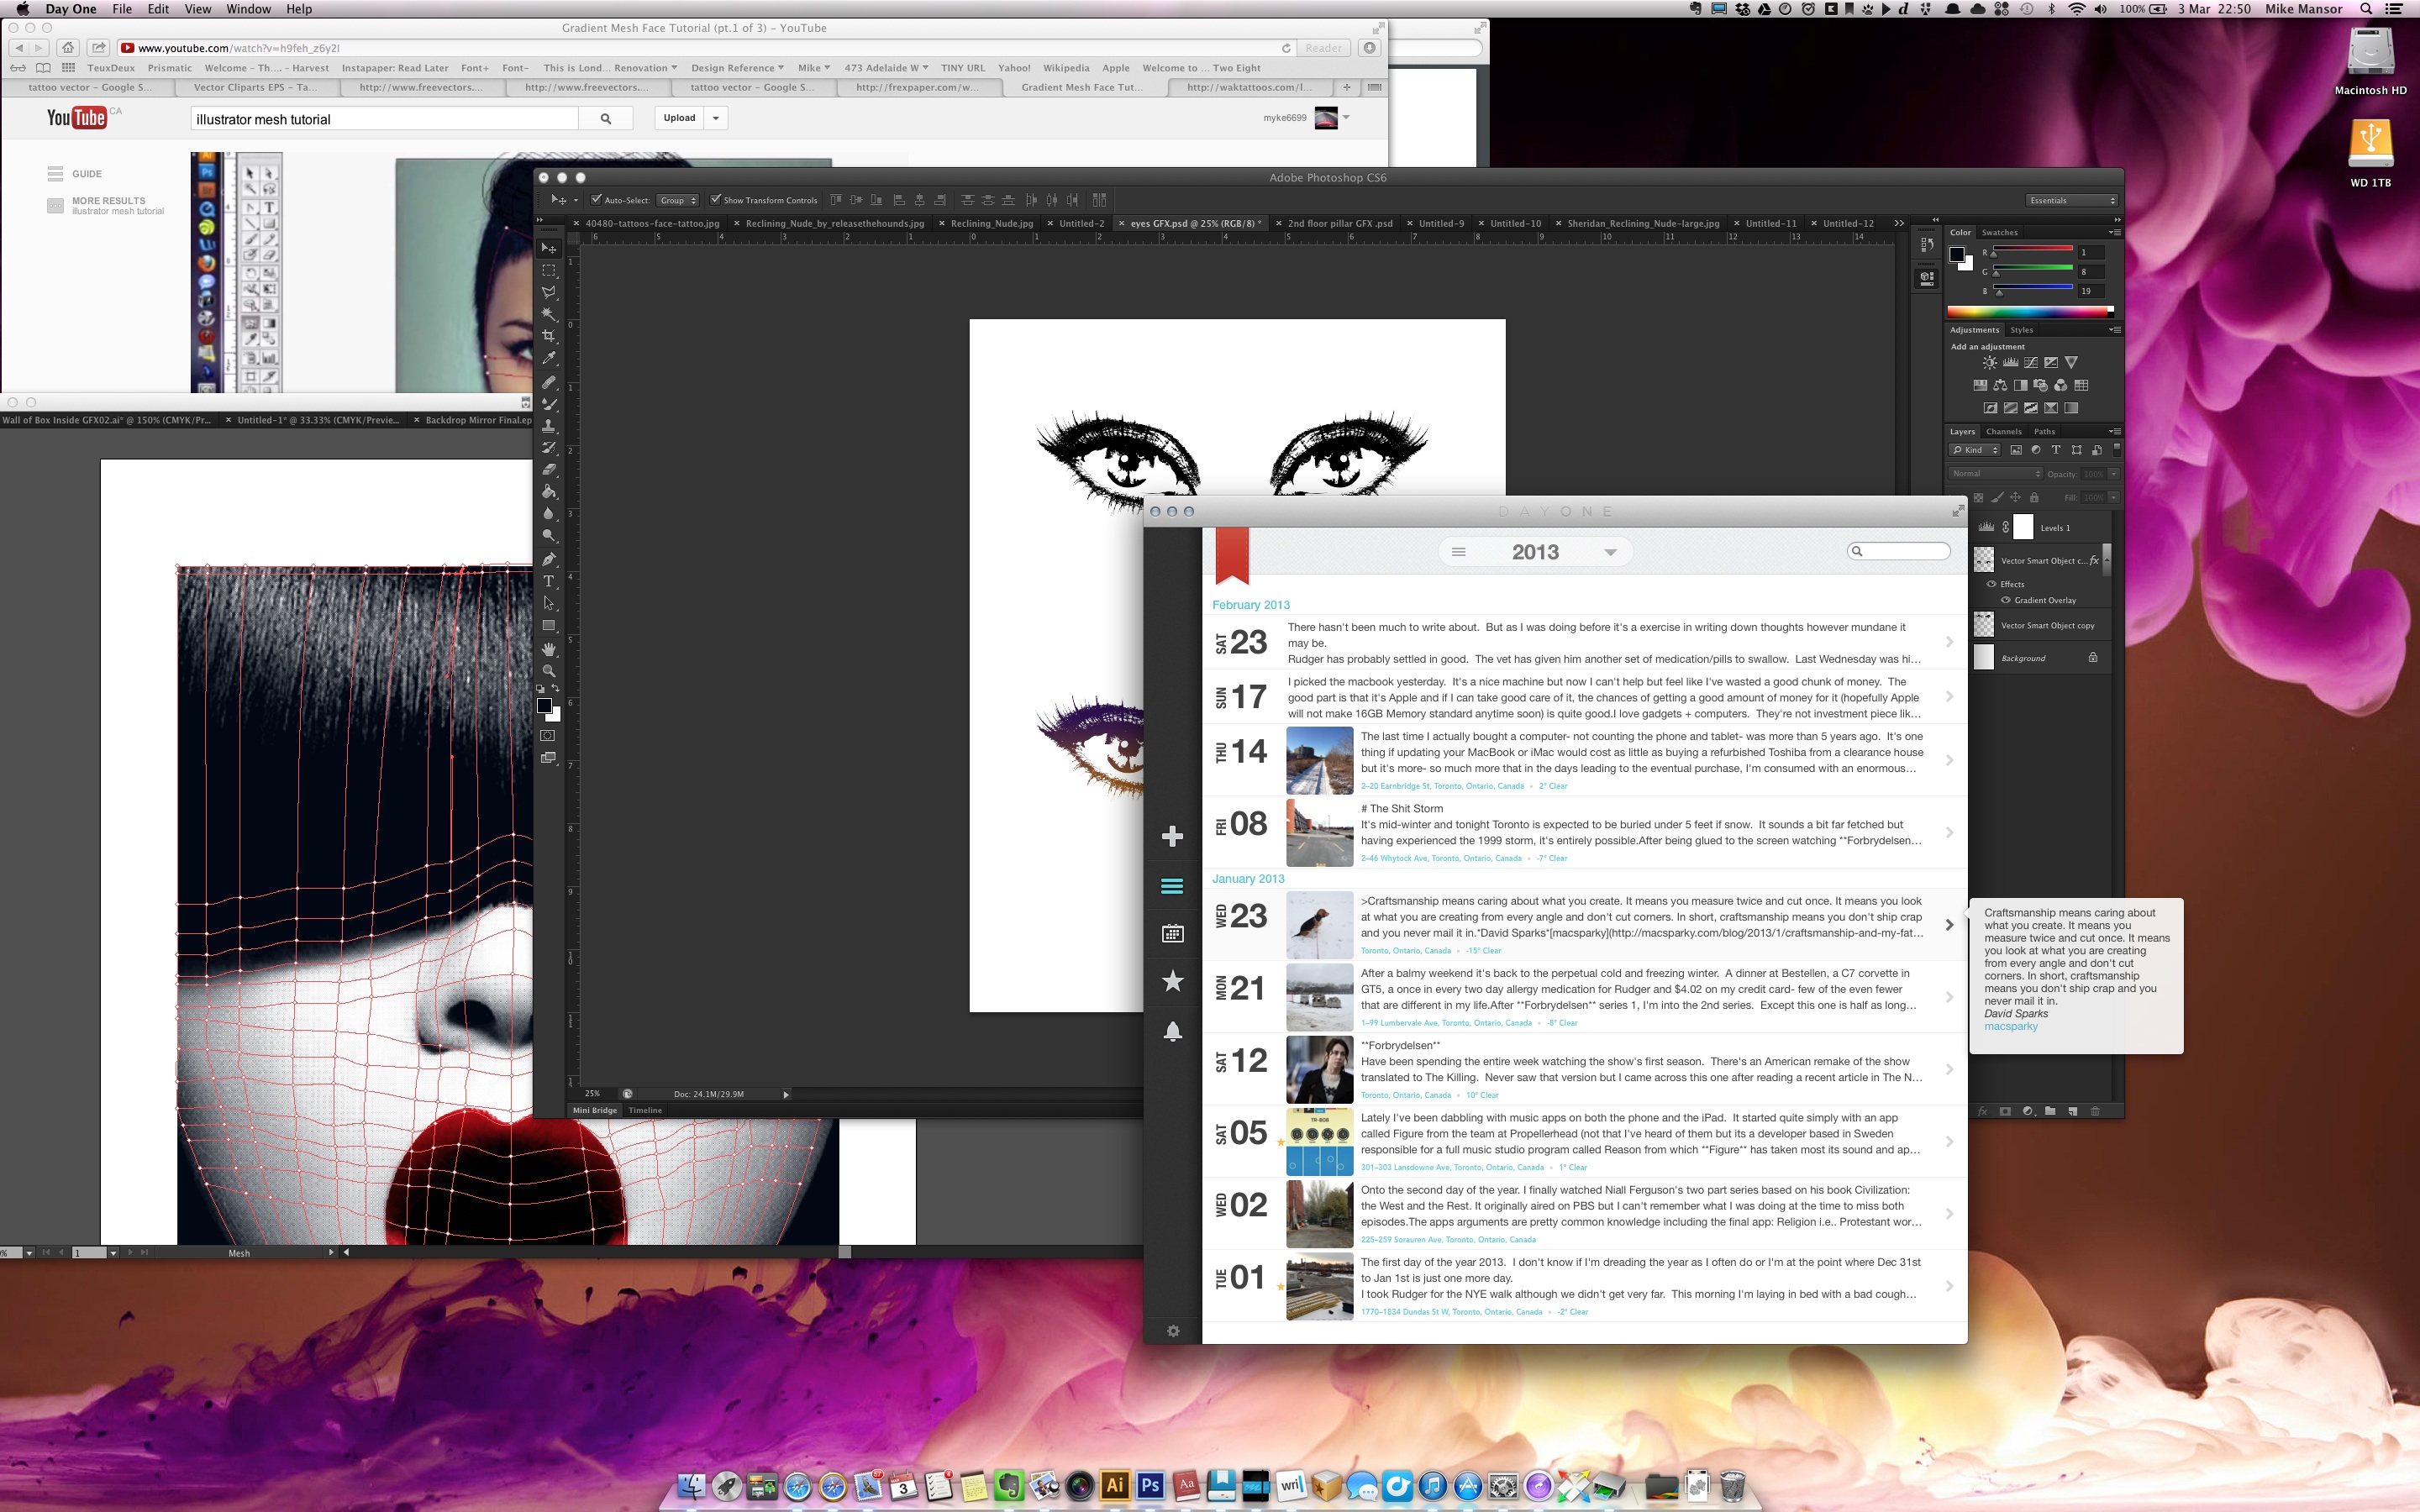Open the macsparky link in popup
Screen dimensions: 2420x1512
point(2010,1027)
